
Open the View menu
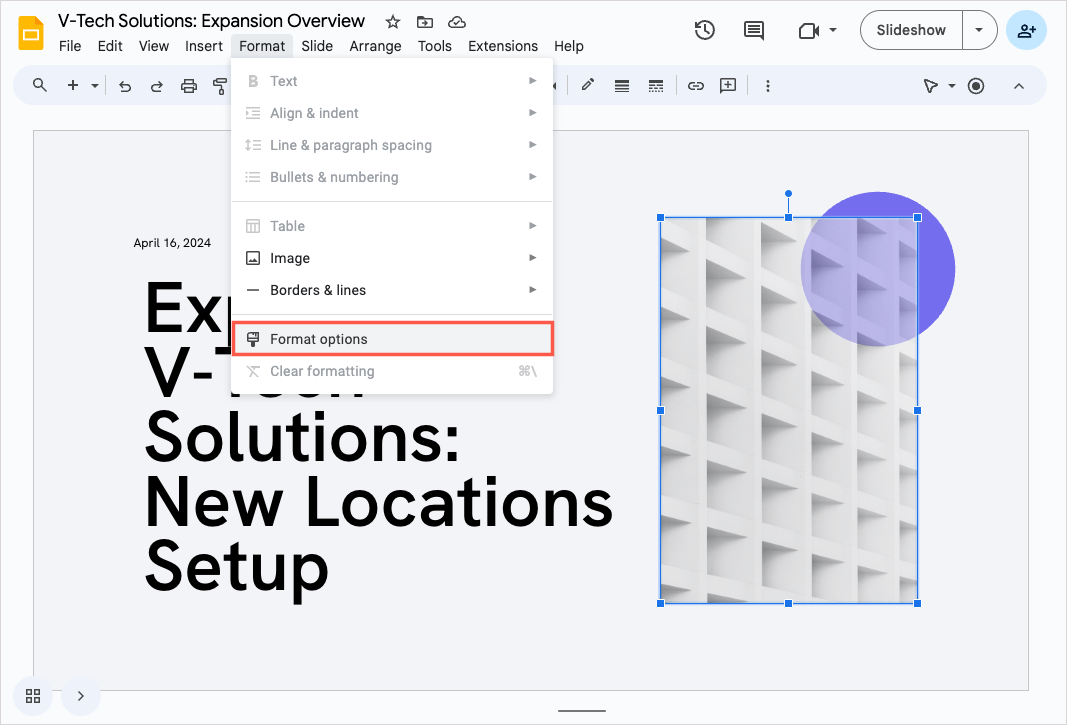(154, 46)
